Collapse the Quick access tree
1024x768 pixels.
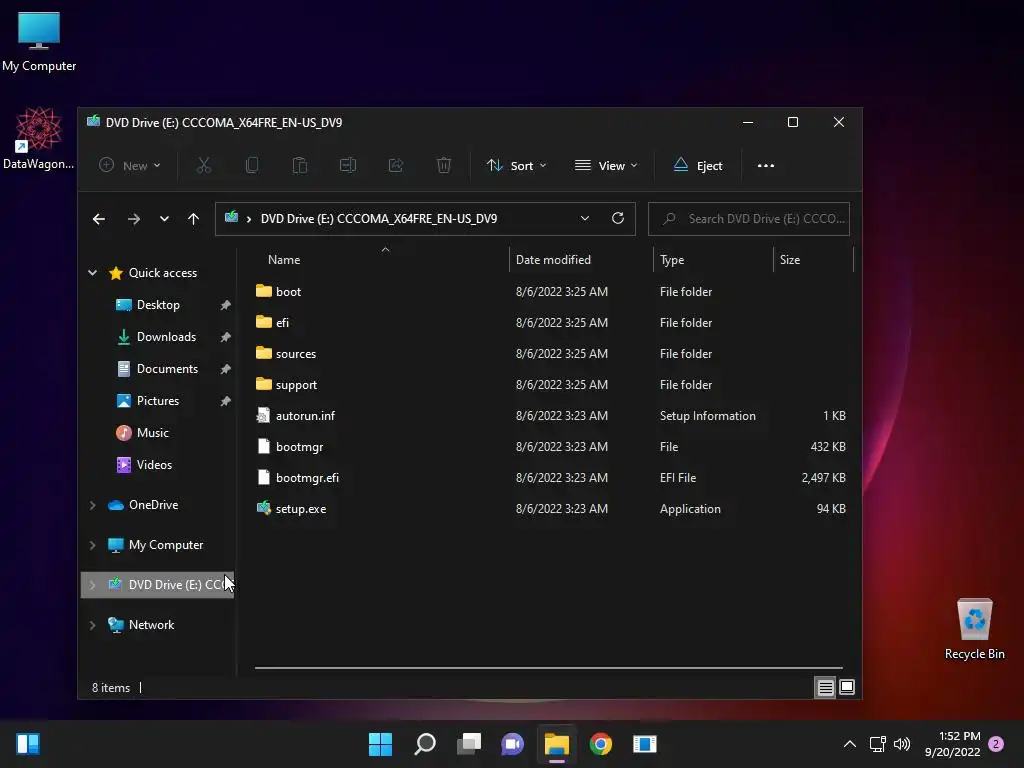[93, 273]
